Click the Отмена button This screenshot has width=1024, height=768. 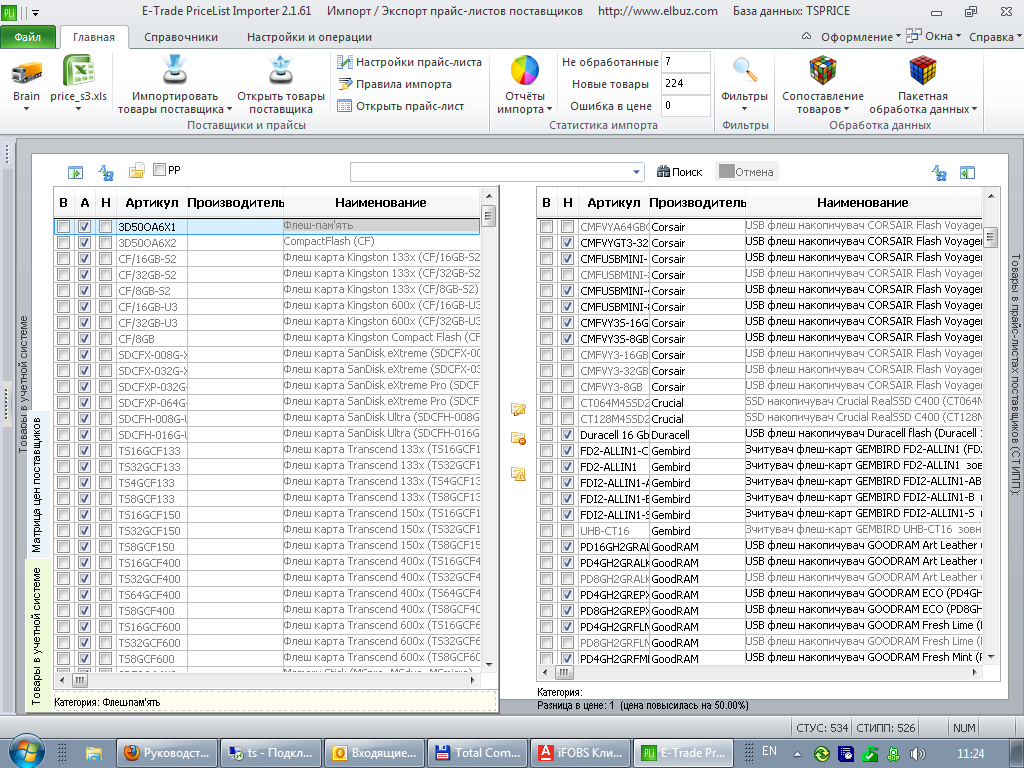(746, 172)
